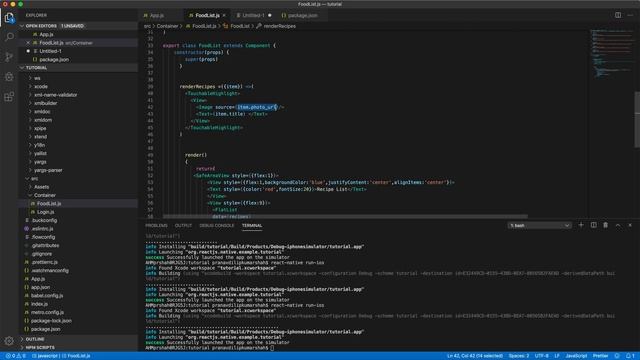This screenshot has height=360, width=640.
Task: Create a new terminal with plus icon
Action: tap(581, 225)
